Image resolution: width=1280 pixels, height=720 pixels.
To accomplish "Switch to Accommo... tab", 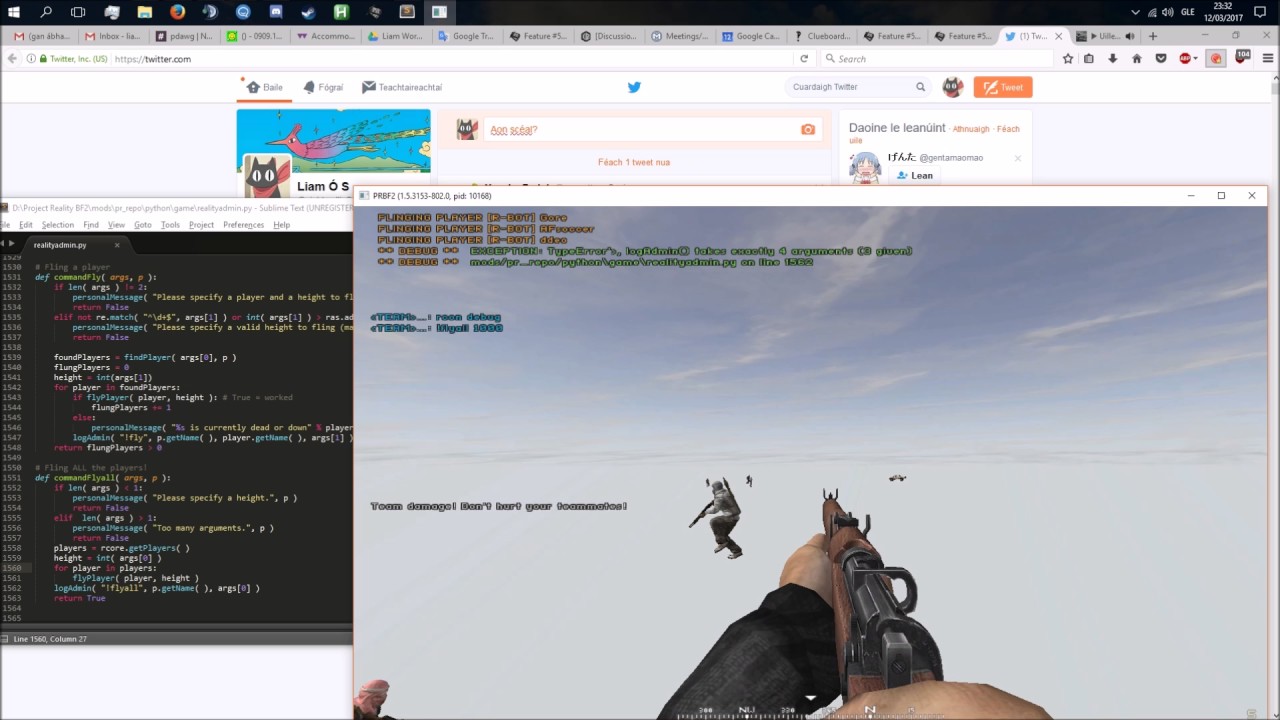I will [x=326, y=36].
